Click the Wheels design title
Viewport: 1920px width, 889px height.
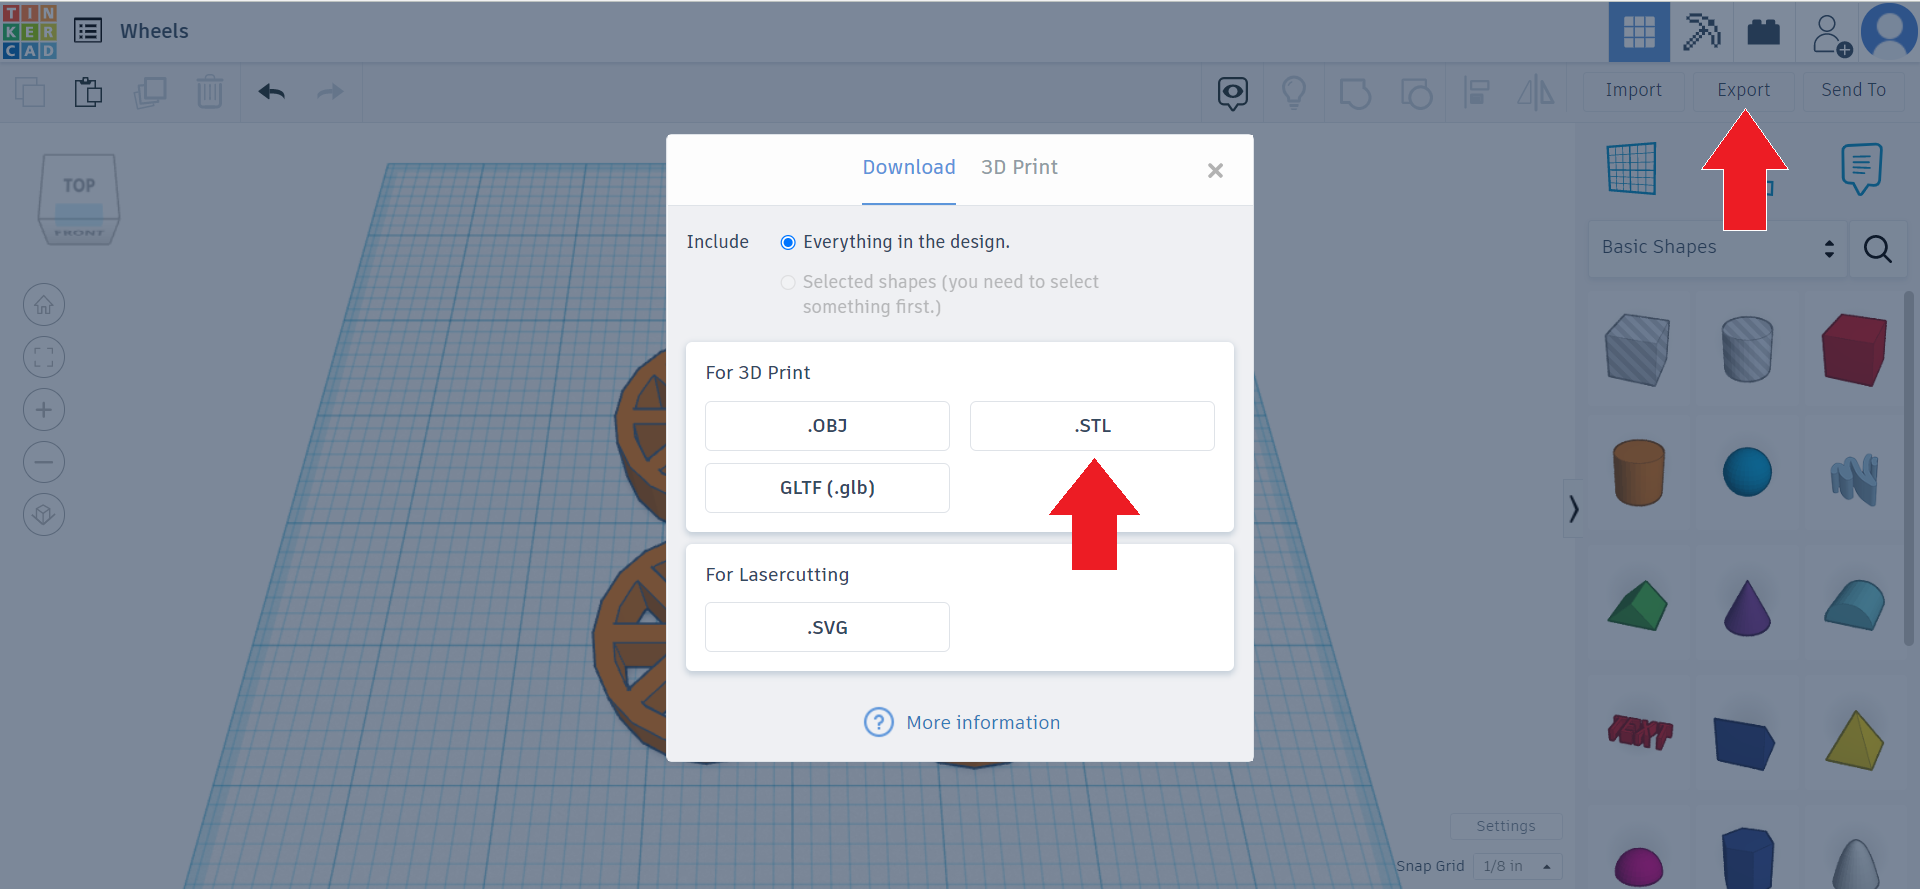point(154,31)
